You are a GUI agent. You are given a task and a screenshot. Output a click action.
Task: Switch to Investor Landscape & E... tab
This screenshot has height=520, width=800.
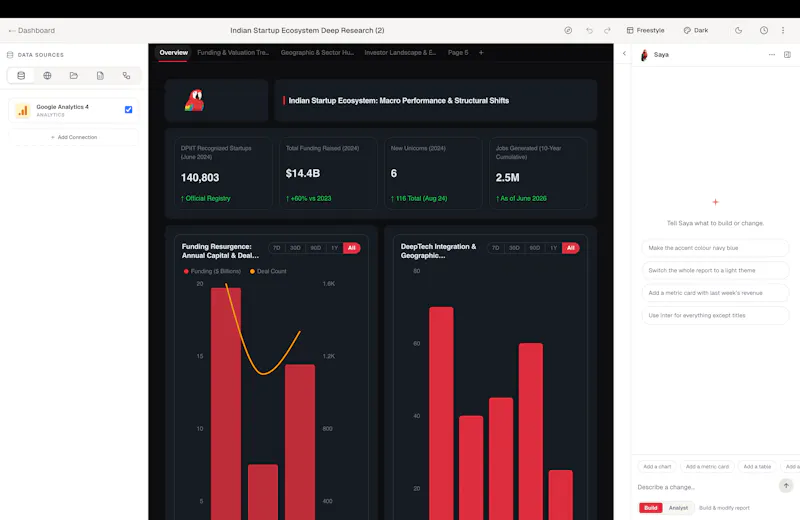pyautogui.click(x=400, y=53)
